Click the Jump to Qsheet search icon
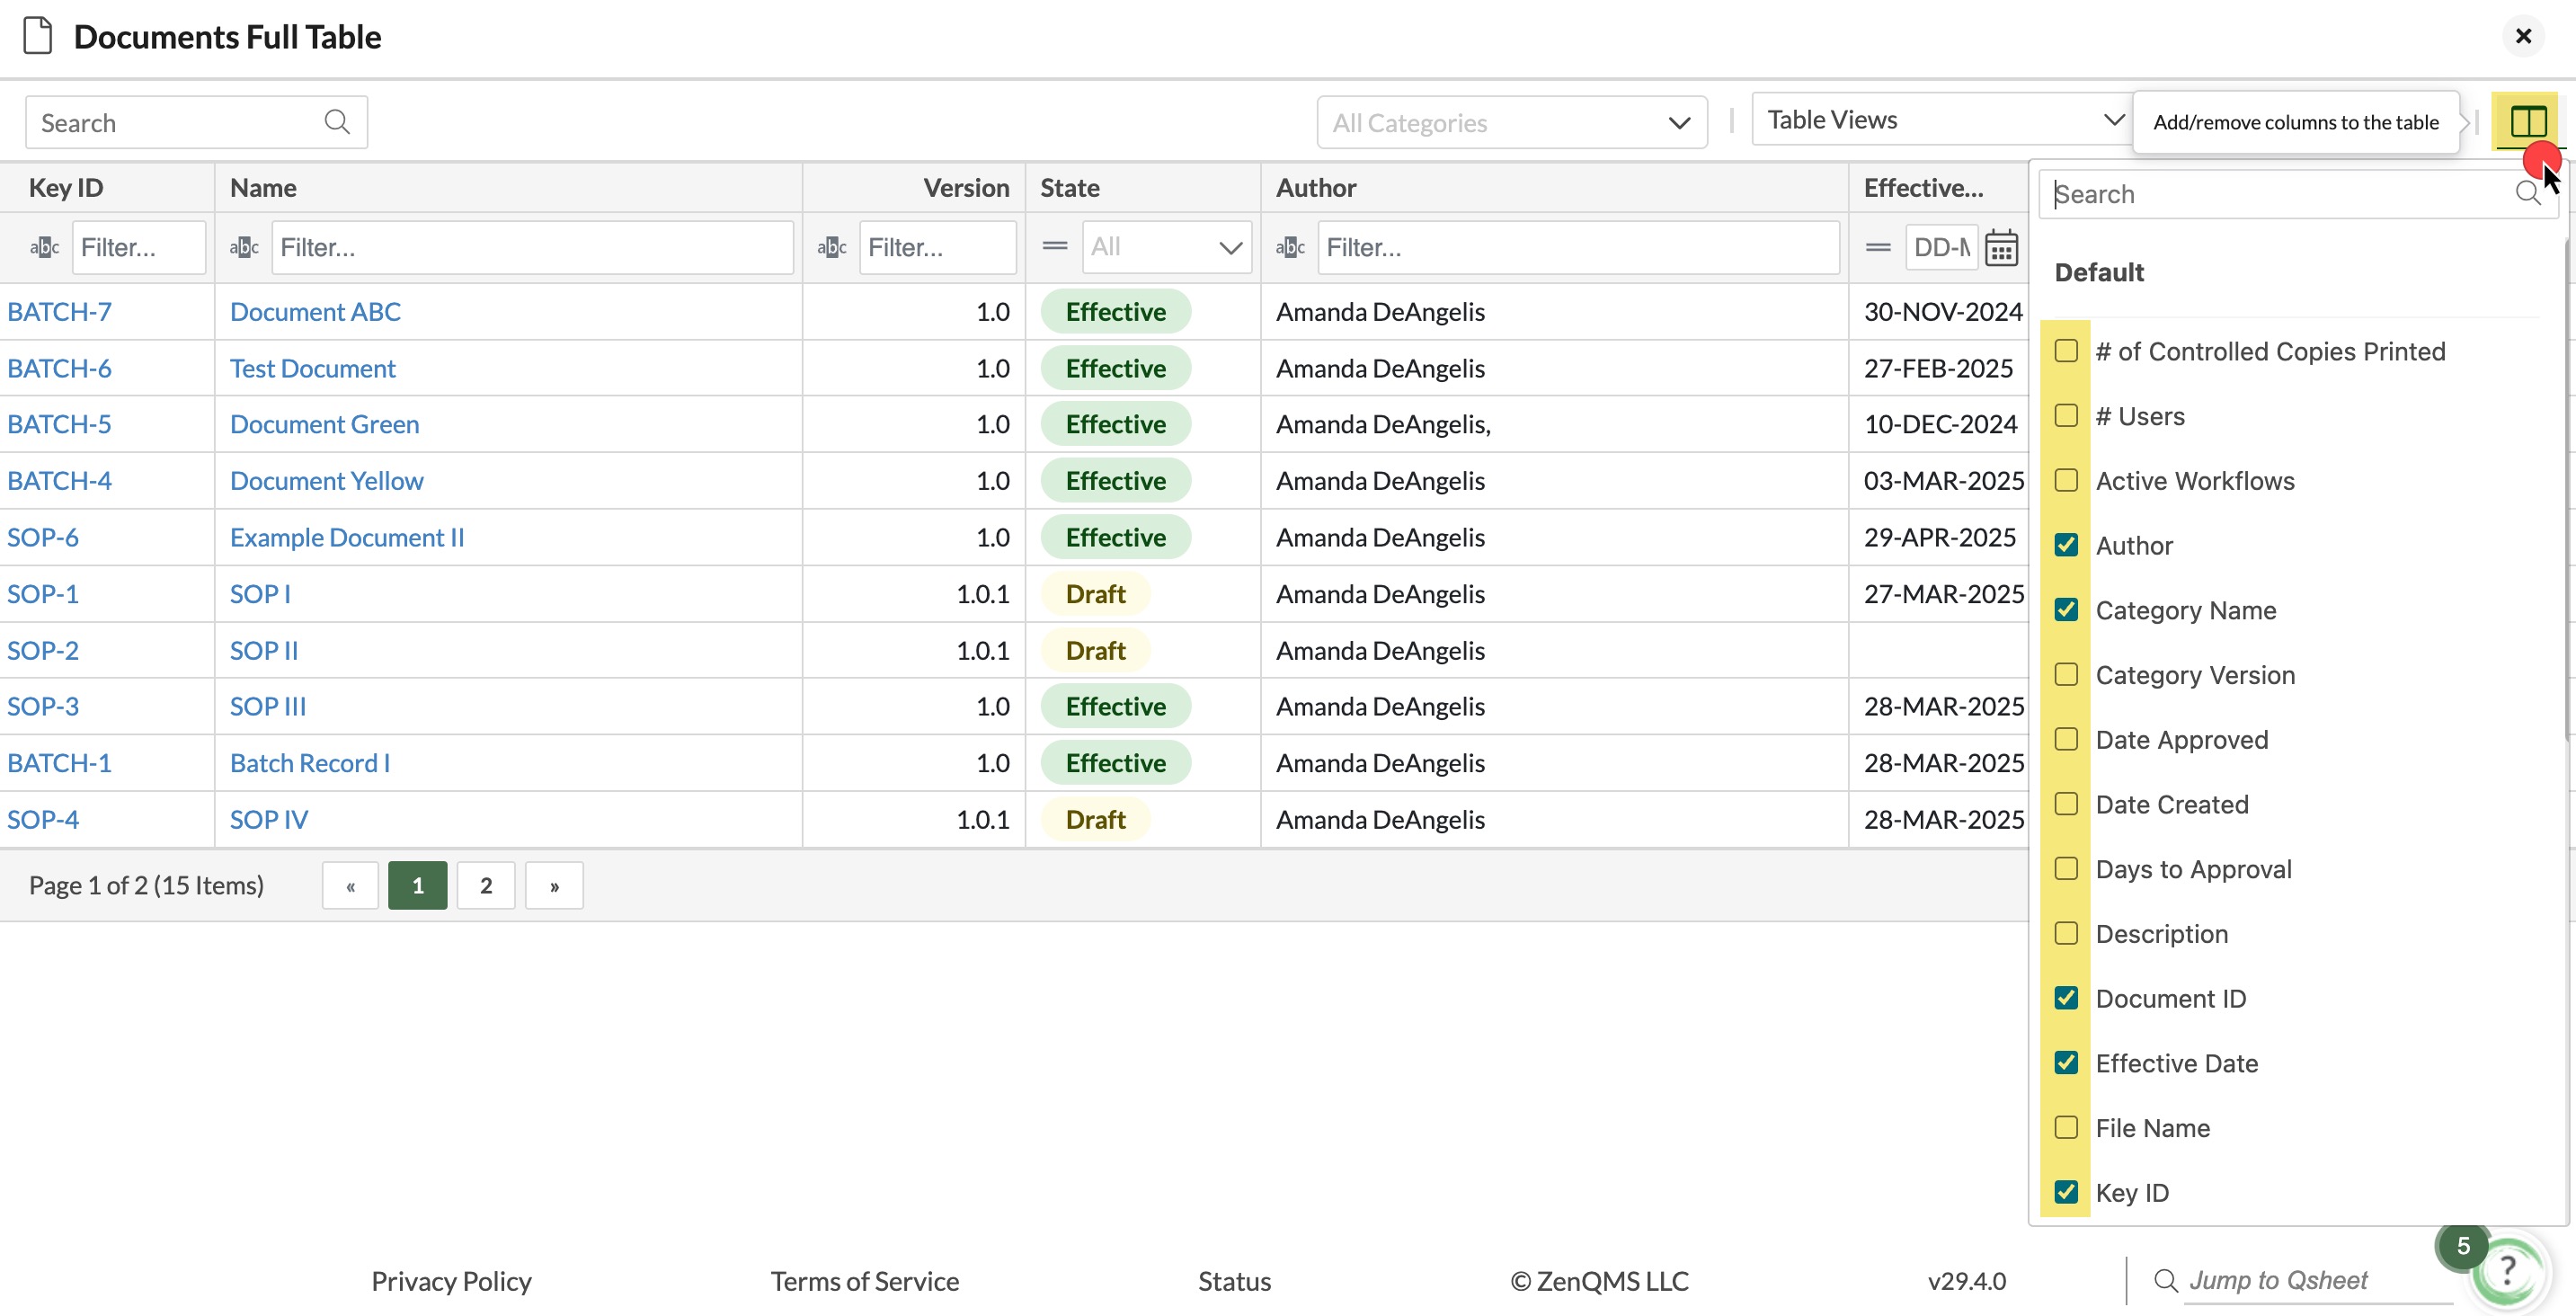The width and height of the screenshot is (2576, 1316). coord(2165,1280)
